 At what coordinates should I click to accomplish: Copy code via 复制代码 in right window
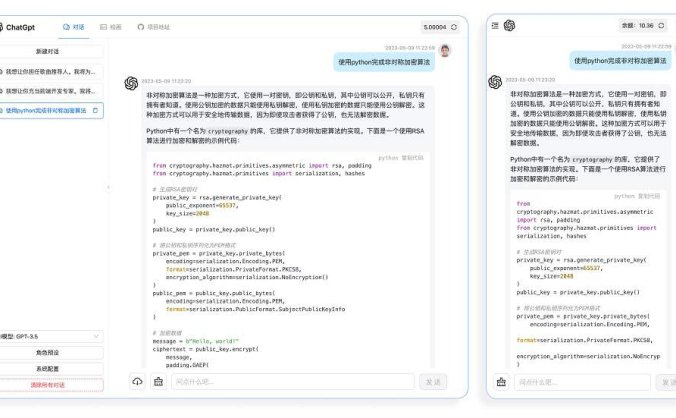[649, 197]
